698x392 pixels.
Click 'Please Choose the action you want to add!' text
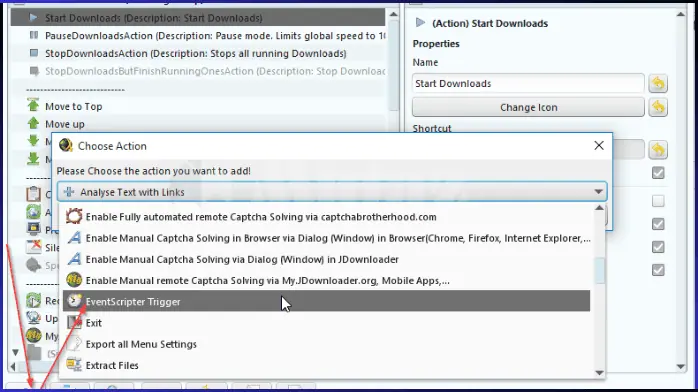(154, 171)
